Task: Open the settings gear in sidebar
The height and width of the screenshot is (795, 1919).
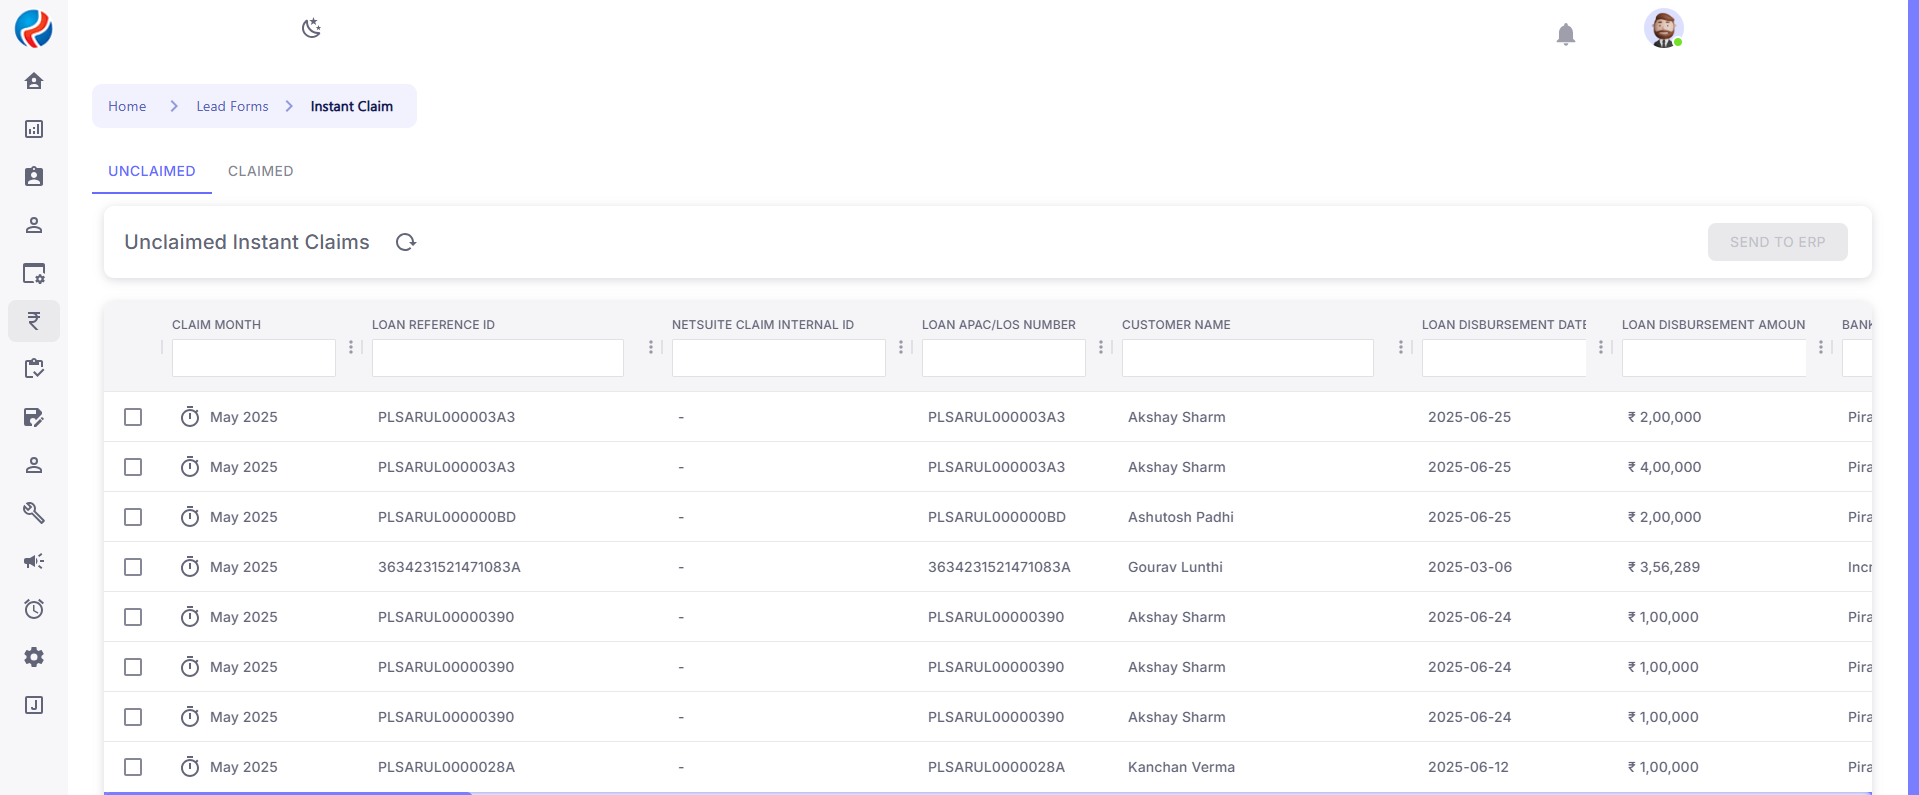Action: [34, 657]
